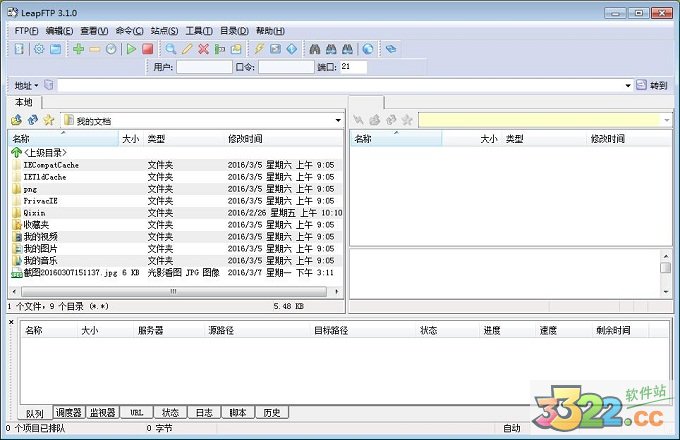Select the 本地 tab
The image size is (680, 440).
[x=24, y=102]
